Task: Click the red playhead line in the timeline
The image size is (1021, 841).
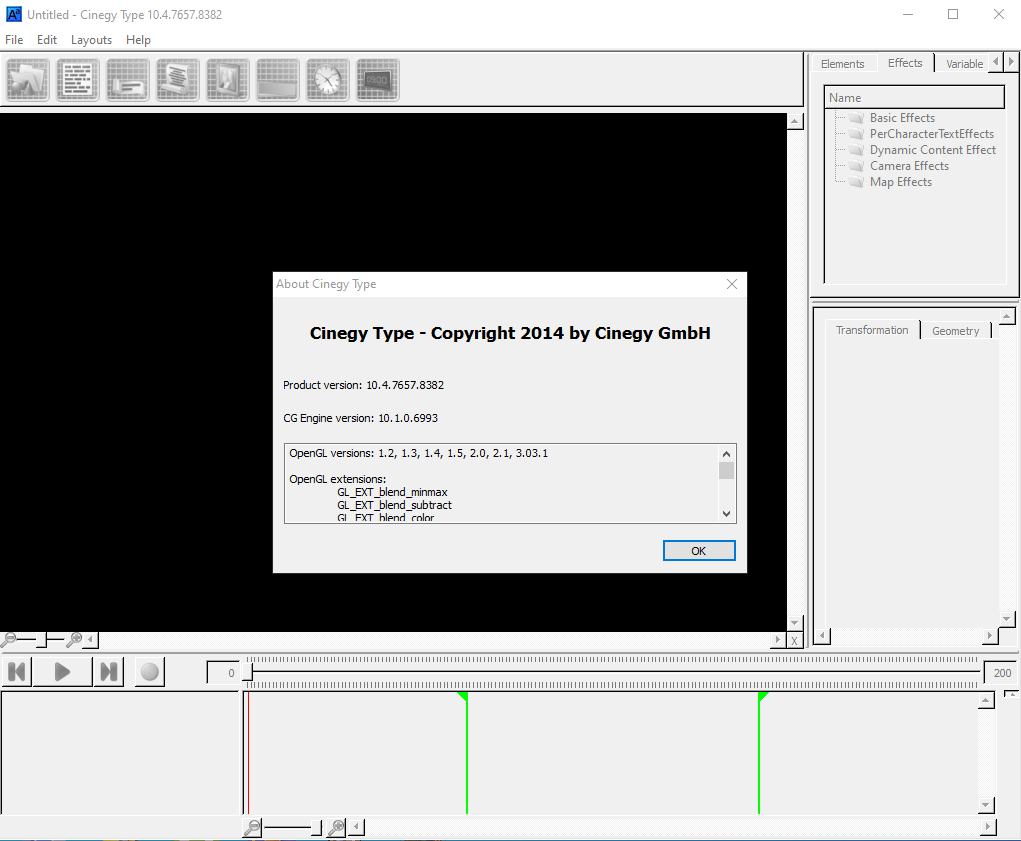Action: point(248,753)
